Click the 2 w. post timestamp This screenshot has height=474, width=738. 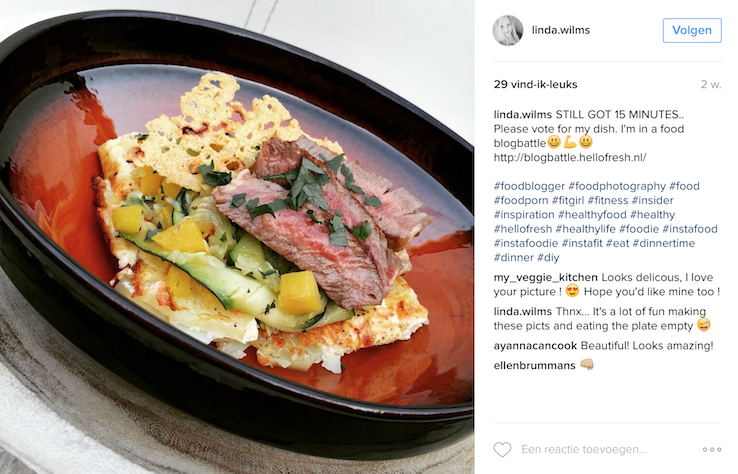coord(711,84)
